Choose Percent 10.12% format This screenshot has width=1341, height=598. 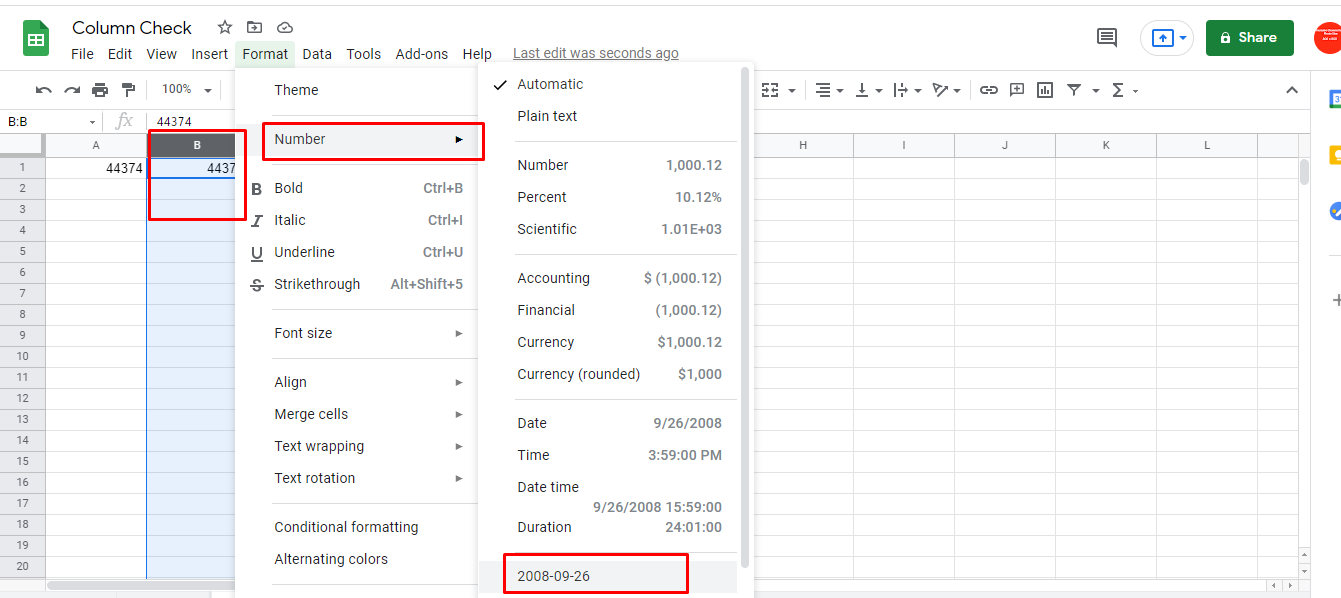609,197
